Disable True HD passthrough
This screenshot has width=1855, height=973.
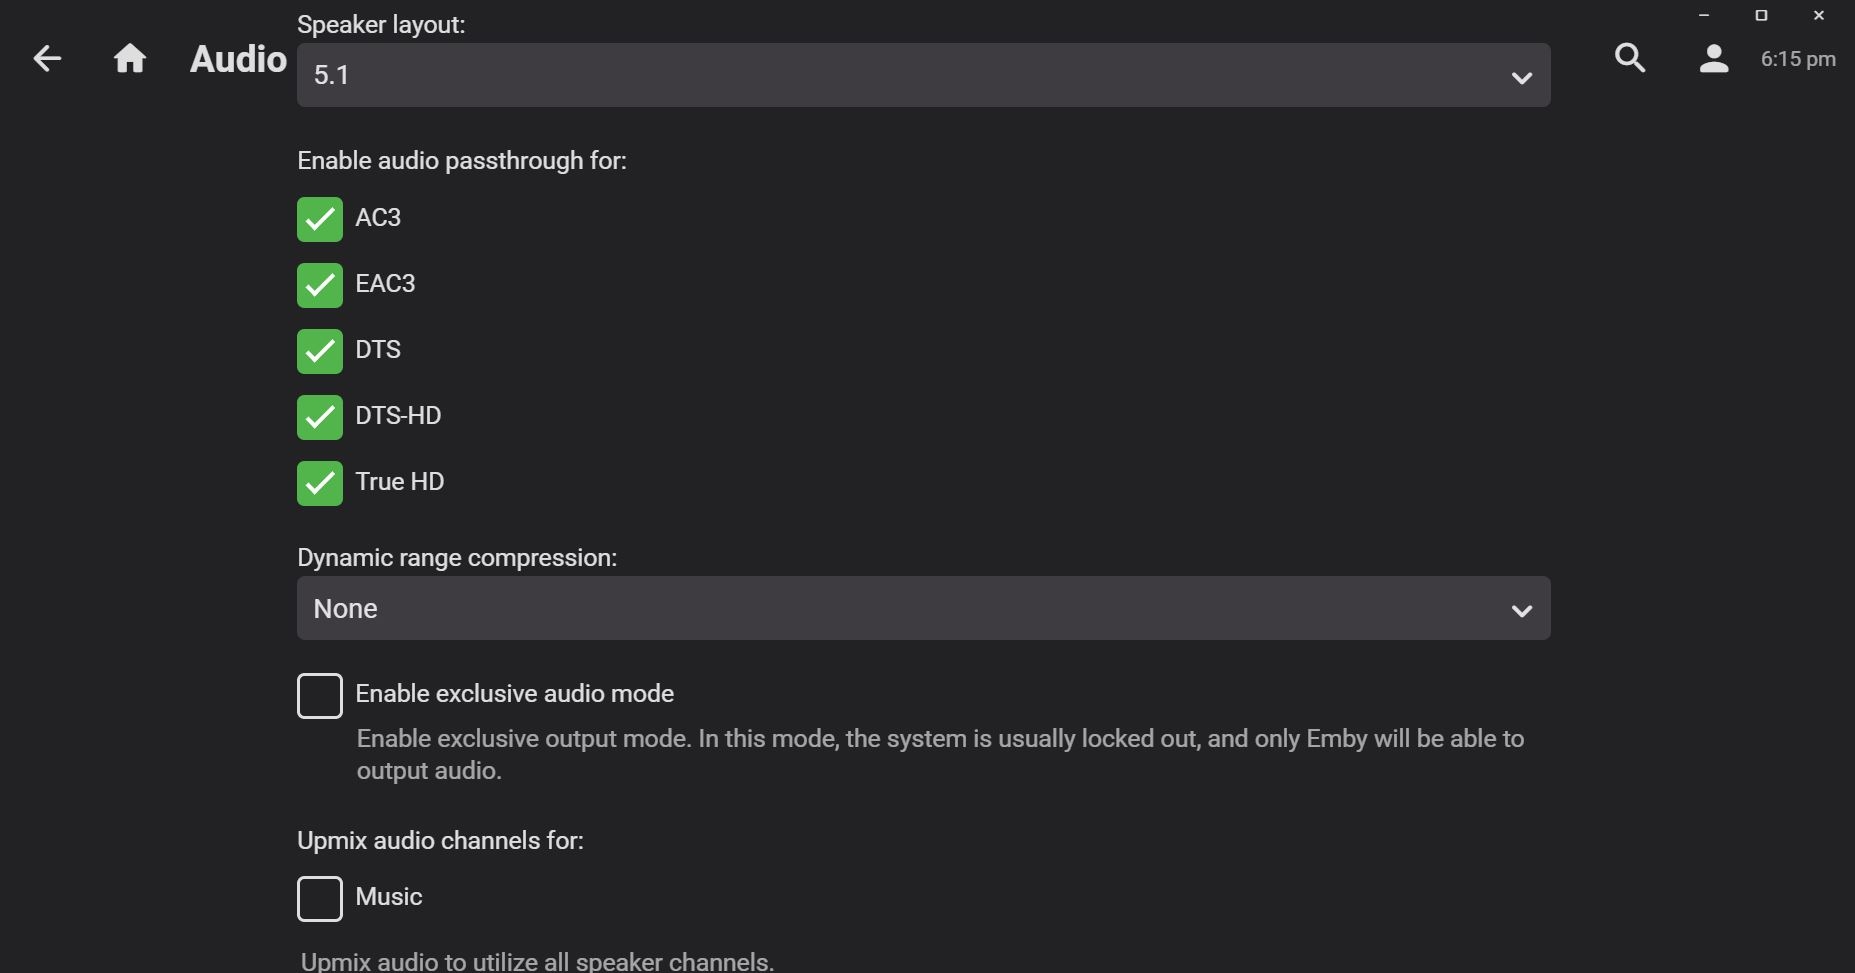(320, 484)
